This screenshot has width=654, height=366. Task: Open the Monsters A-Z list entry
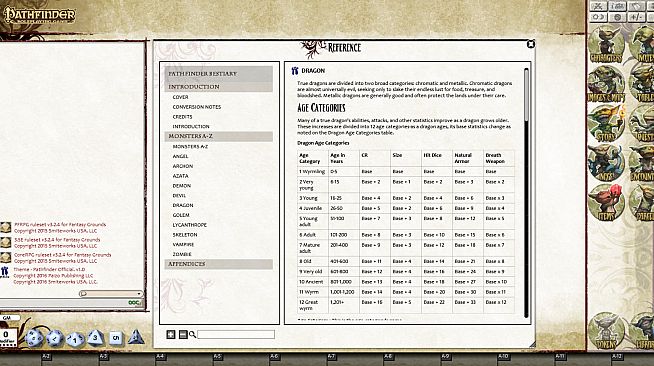point(190,147)
